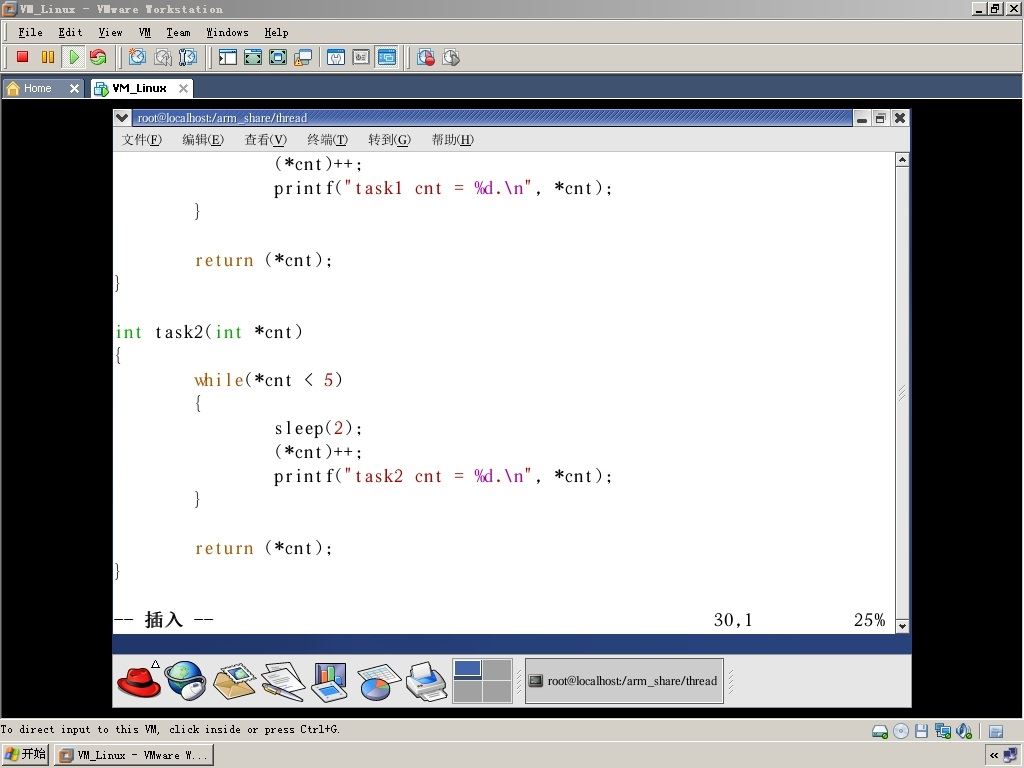Open the View menu in VMware
1024x768 pixels.
click(110, 32)
